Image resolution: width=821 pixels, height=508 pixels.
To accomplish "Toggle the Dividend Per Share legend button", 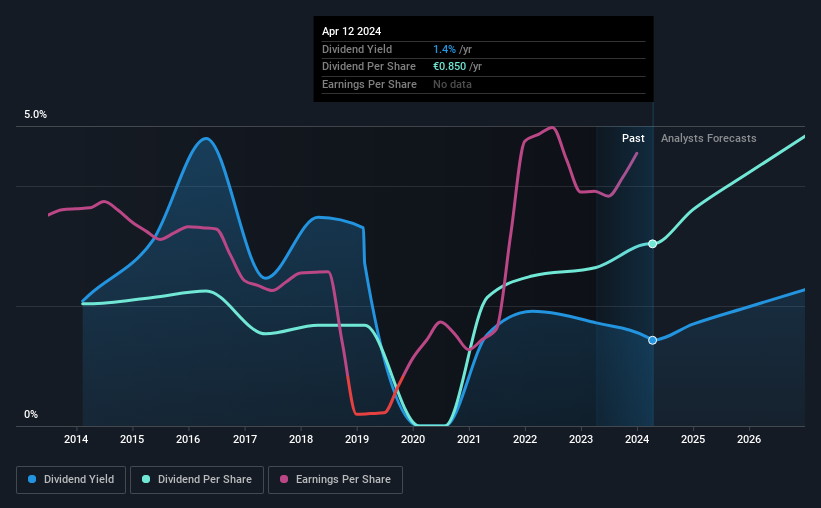I will click(197, 480).
